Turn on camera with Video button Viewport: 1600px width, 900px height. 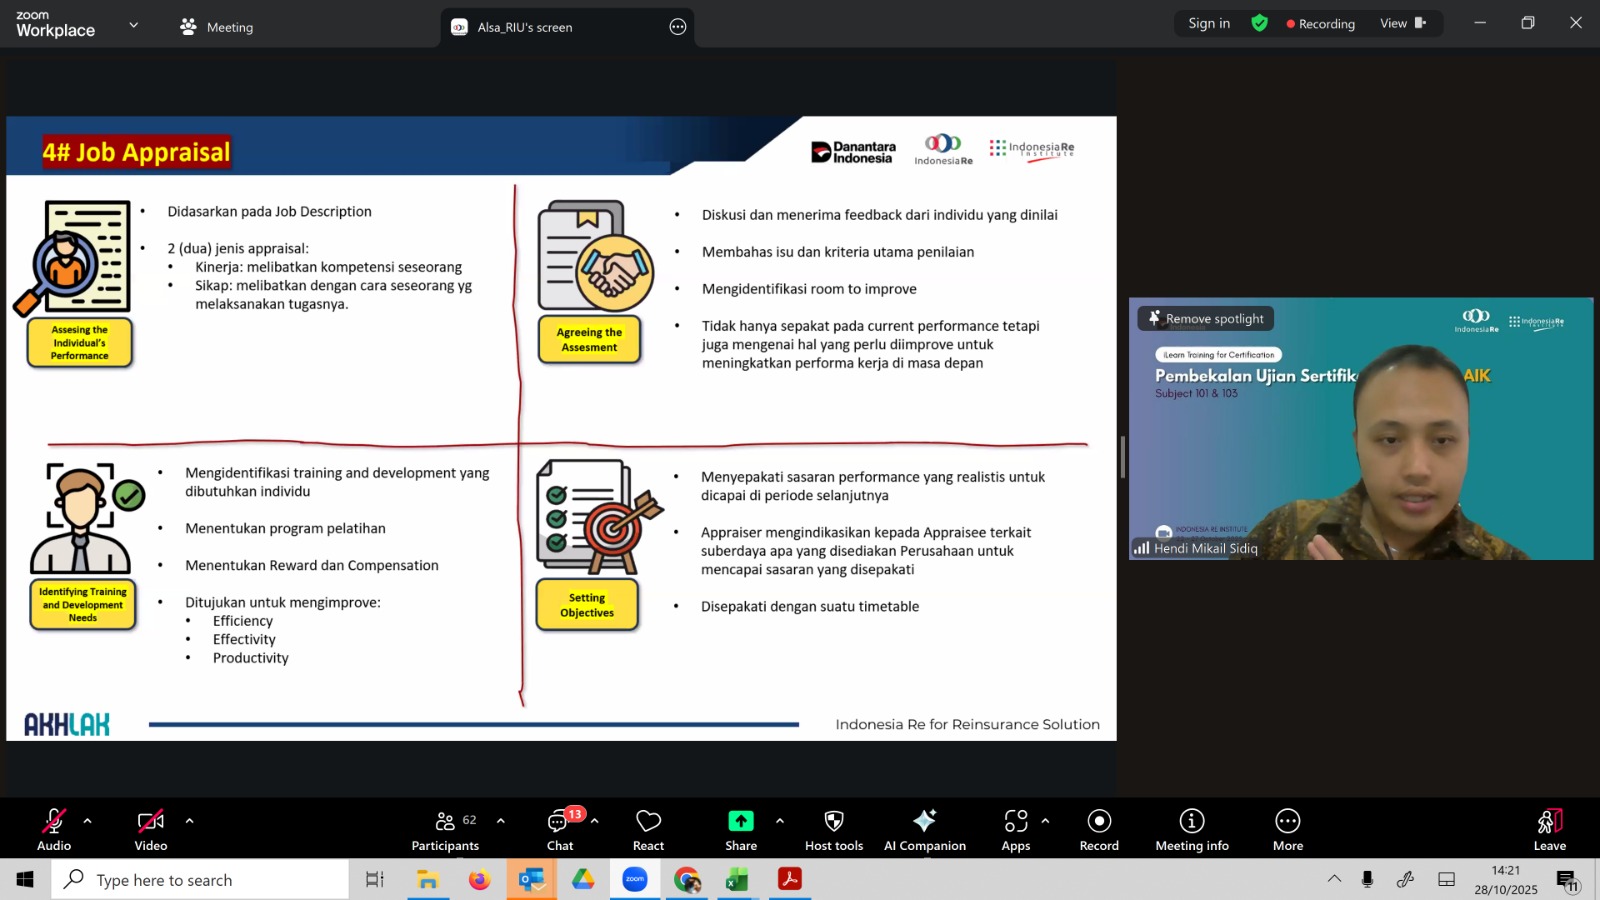click(151, 829)
